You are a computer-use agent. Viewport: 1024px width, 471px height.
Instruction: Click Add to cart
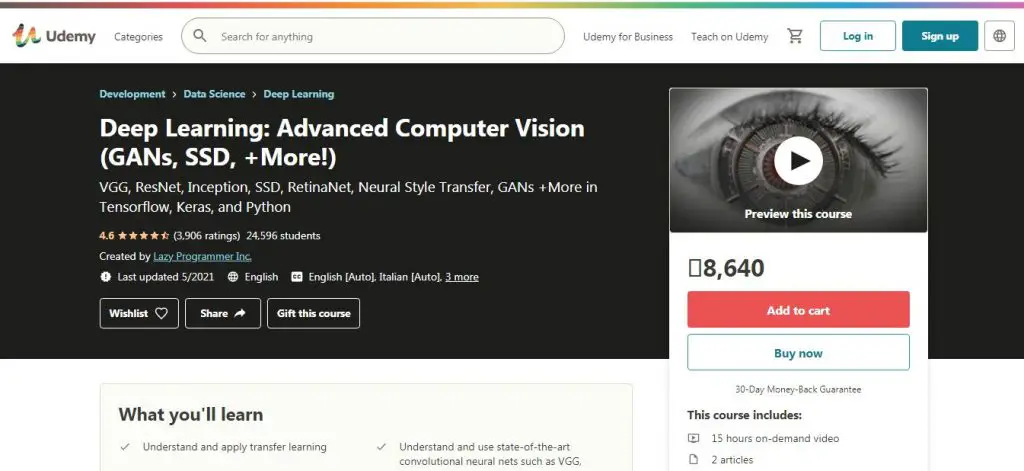point(798,310)
